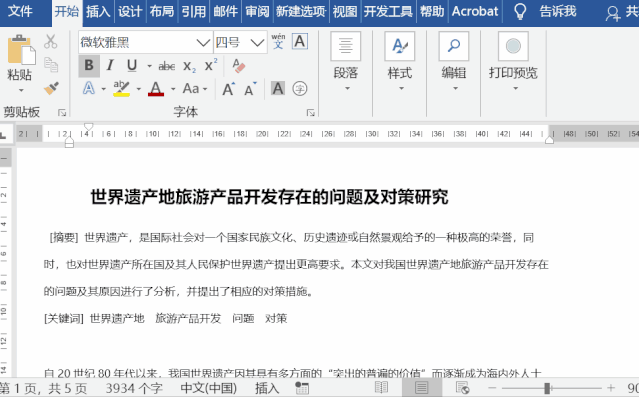Switch to the 布局 Layout tab
Viewport: 639px width, 397px height.
point(162,11)
